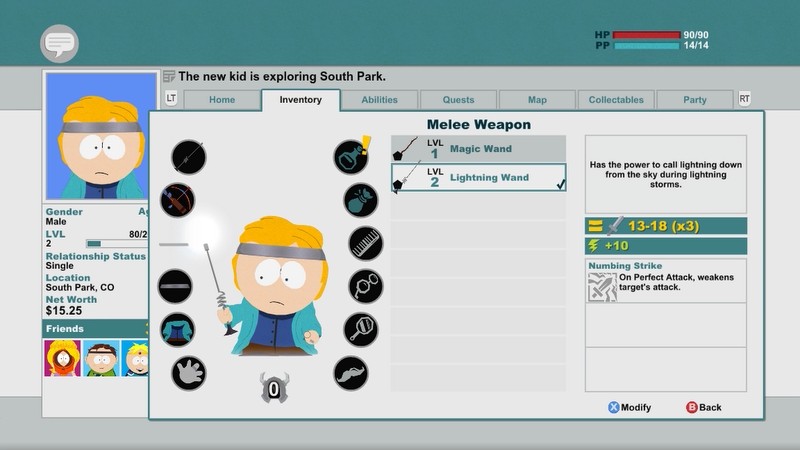Click the Back label
Viewport: 800px width, 450px height.
pos(710,407)
